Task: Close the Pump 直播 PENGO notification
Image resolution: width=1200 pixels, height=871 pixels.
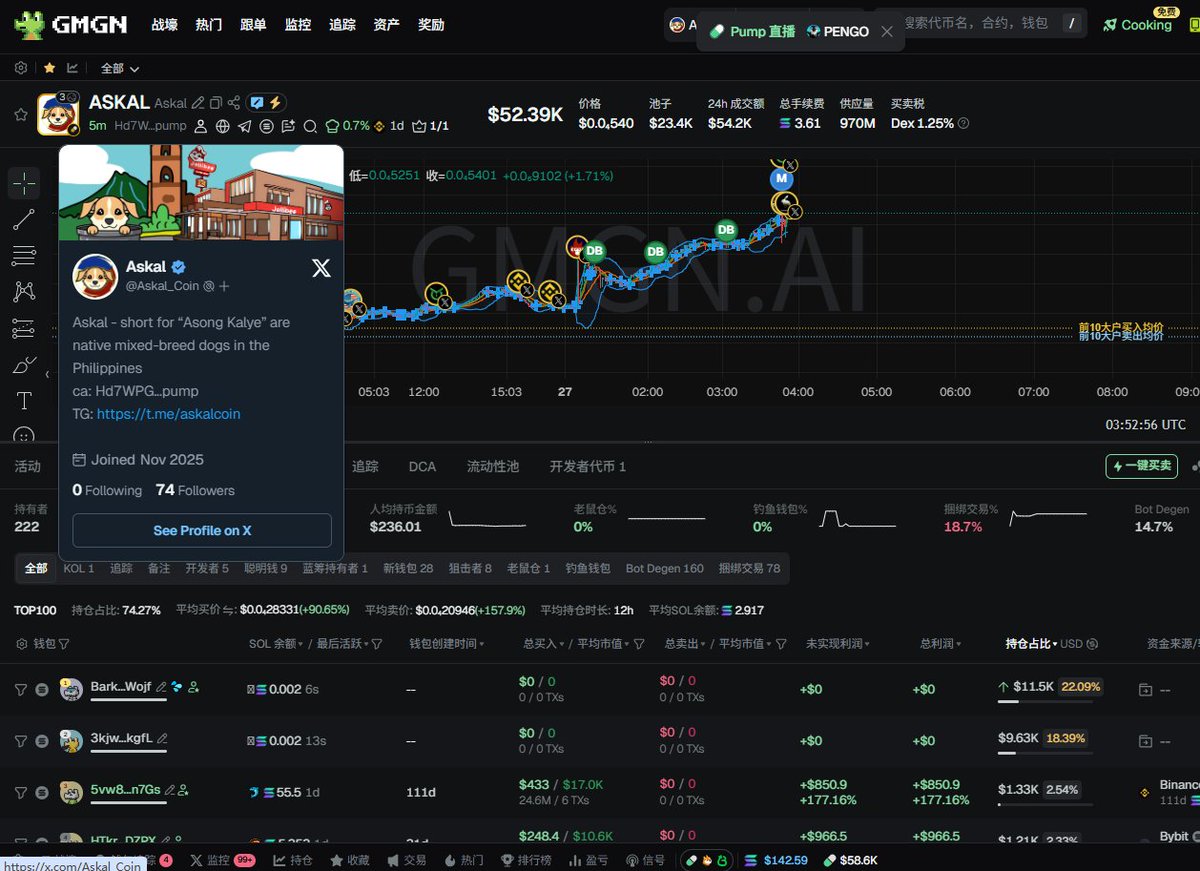Action: (x=887, y=32)
